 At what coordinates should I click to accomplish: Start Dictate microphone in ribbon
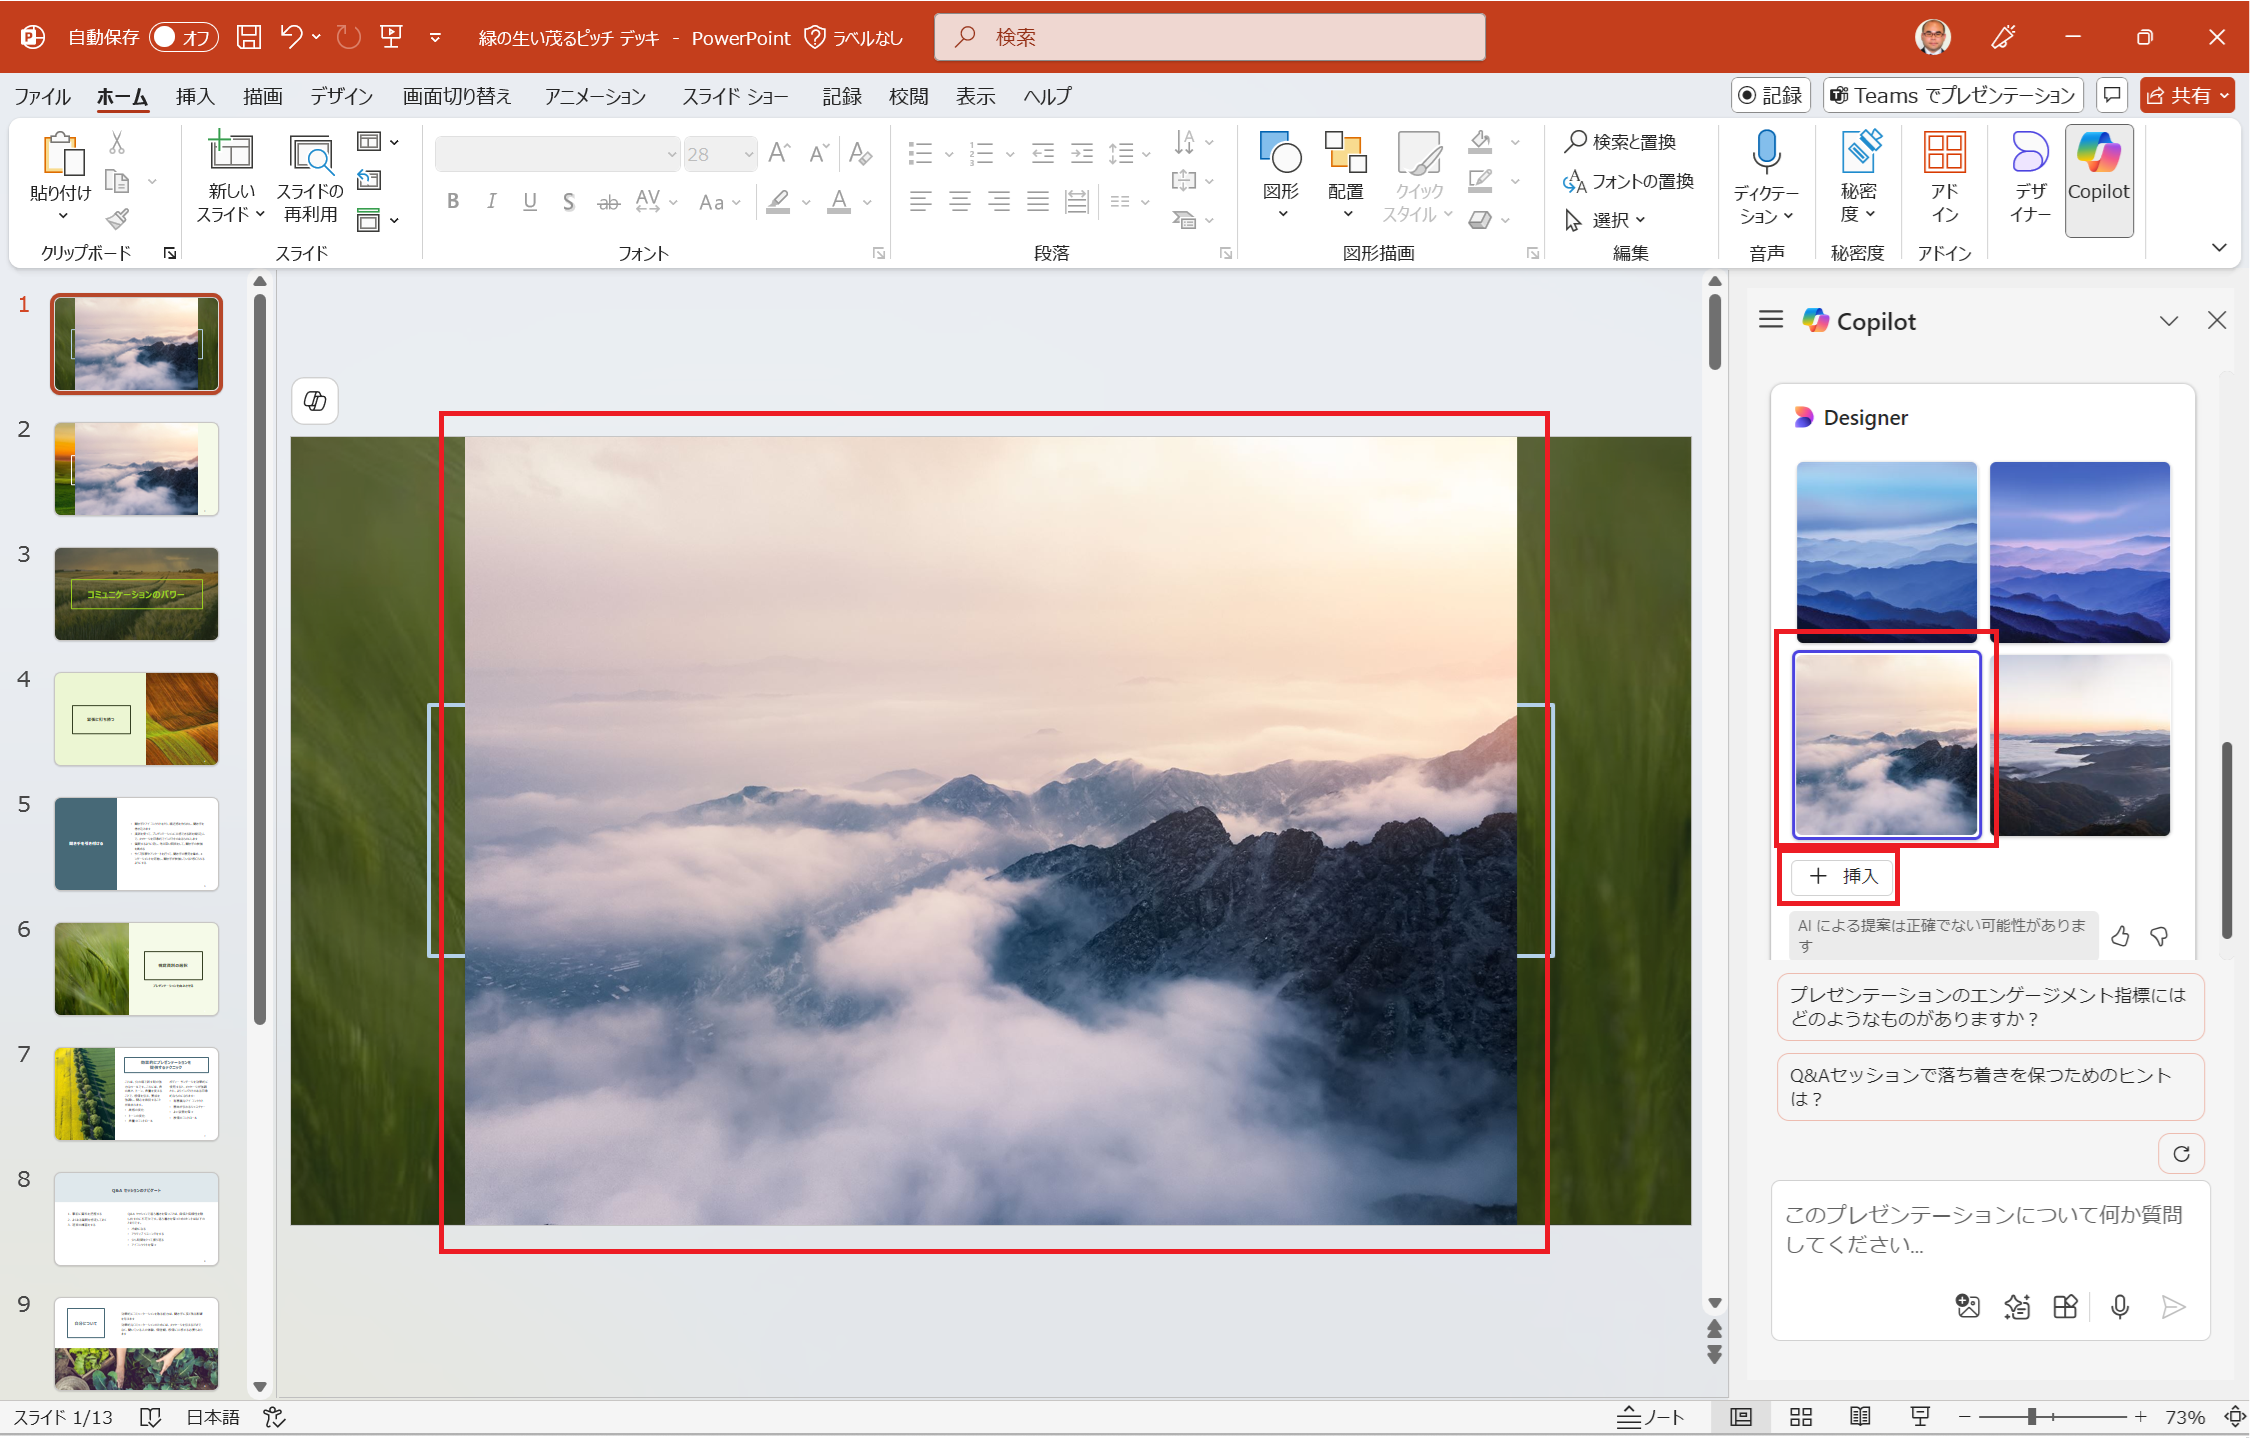coord(1766,152)
